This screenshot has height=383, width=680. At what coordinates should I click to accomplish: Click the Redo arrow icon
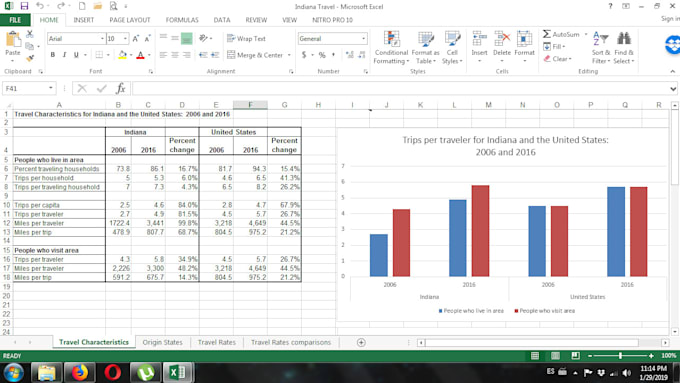61,6
